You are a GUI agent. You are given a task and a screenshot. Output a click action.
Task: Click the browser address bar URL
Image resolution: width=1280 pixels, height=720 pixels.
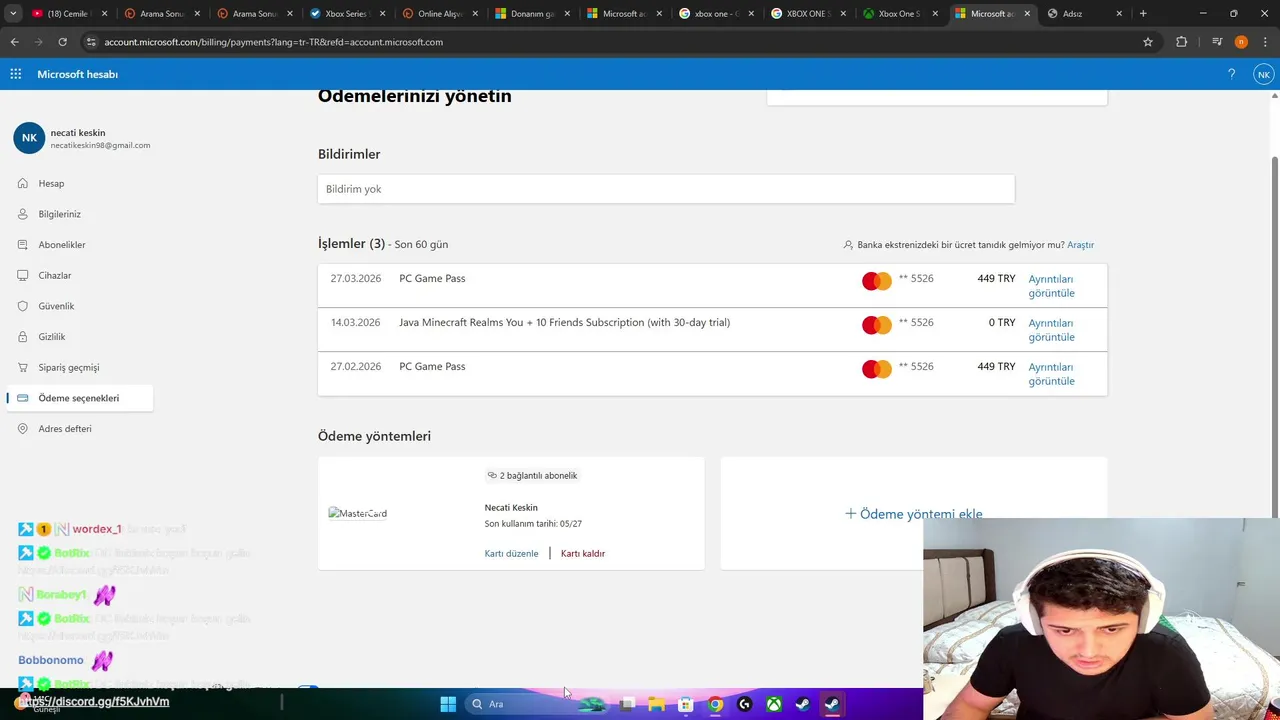pos(273,42)
